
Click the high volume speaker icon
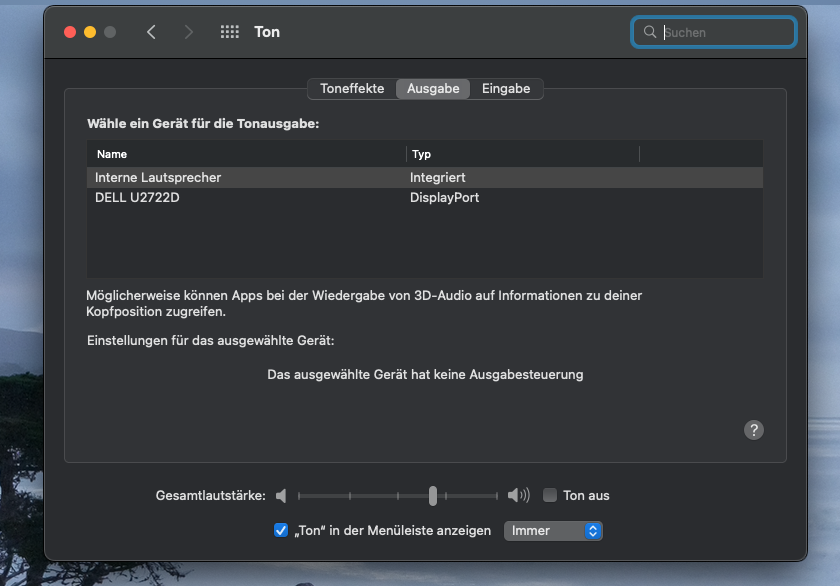[x=518, y=496]
